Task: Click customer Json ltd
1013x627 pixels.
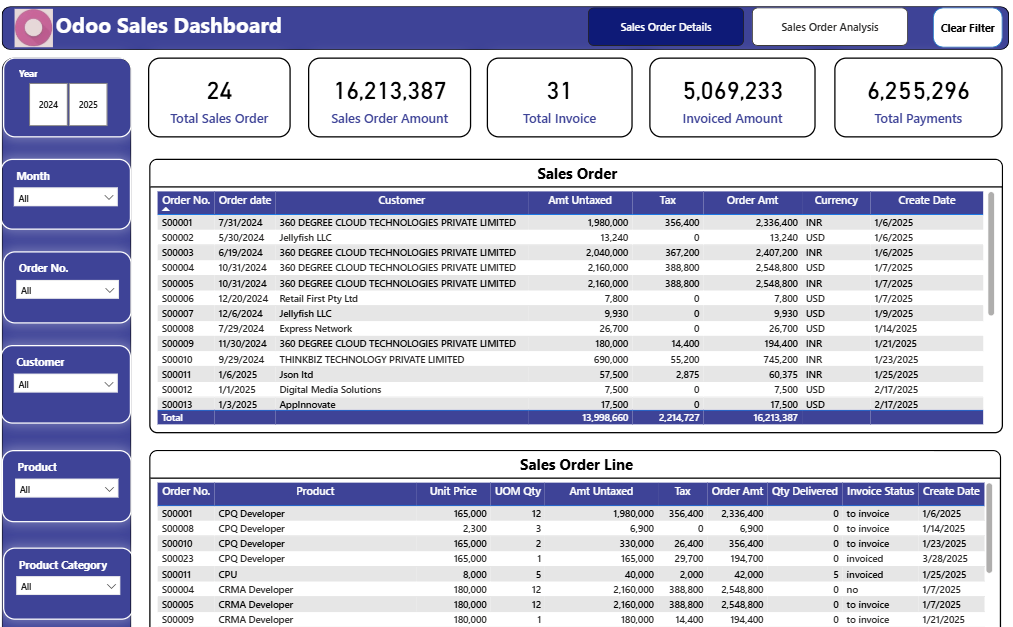Action: 296,375
